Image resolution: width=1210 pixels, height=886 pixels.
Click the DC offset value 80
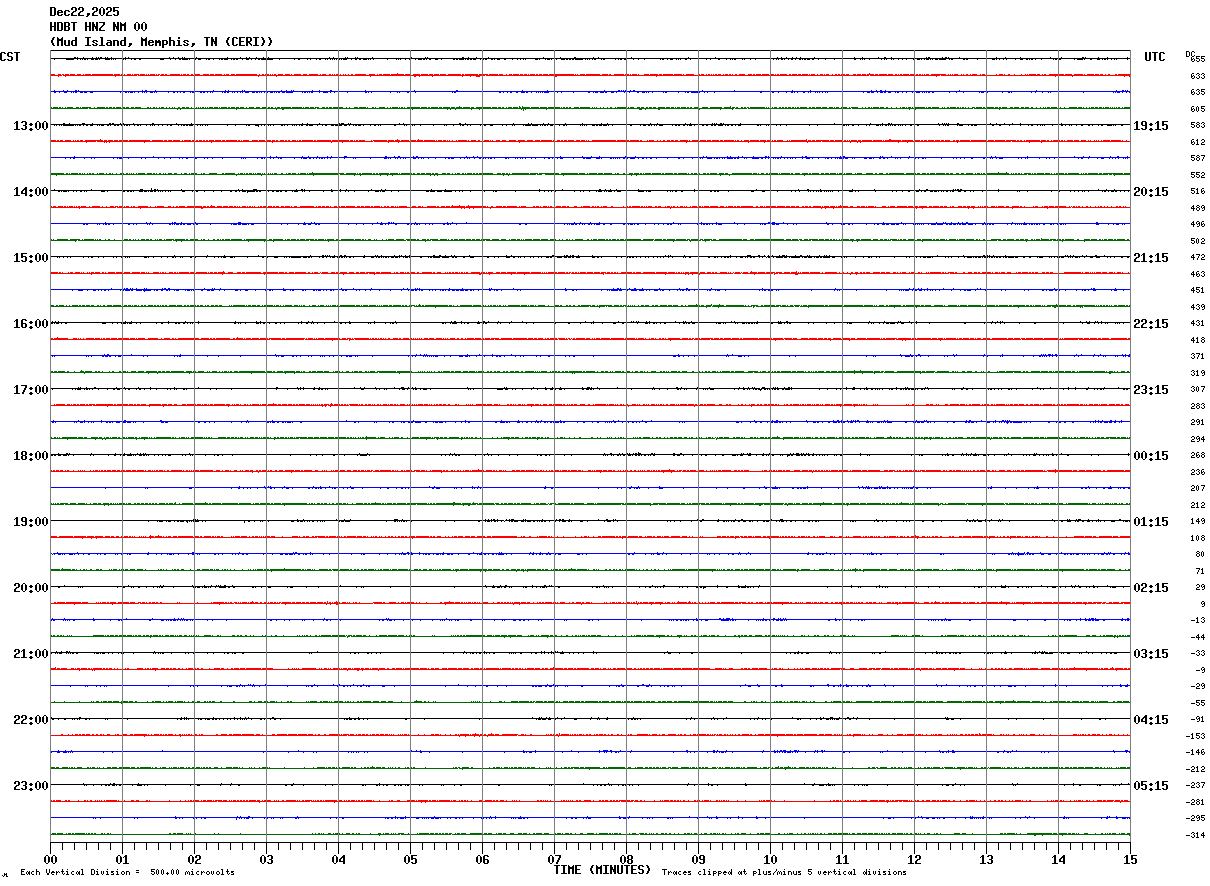click(1200, 555)
